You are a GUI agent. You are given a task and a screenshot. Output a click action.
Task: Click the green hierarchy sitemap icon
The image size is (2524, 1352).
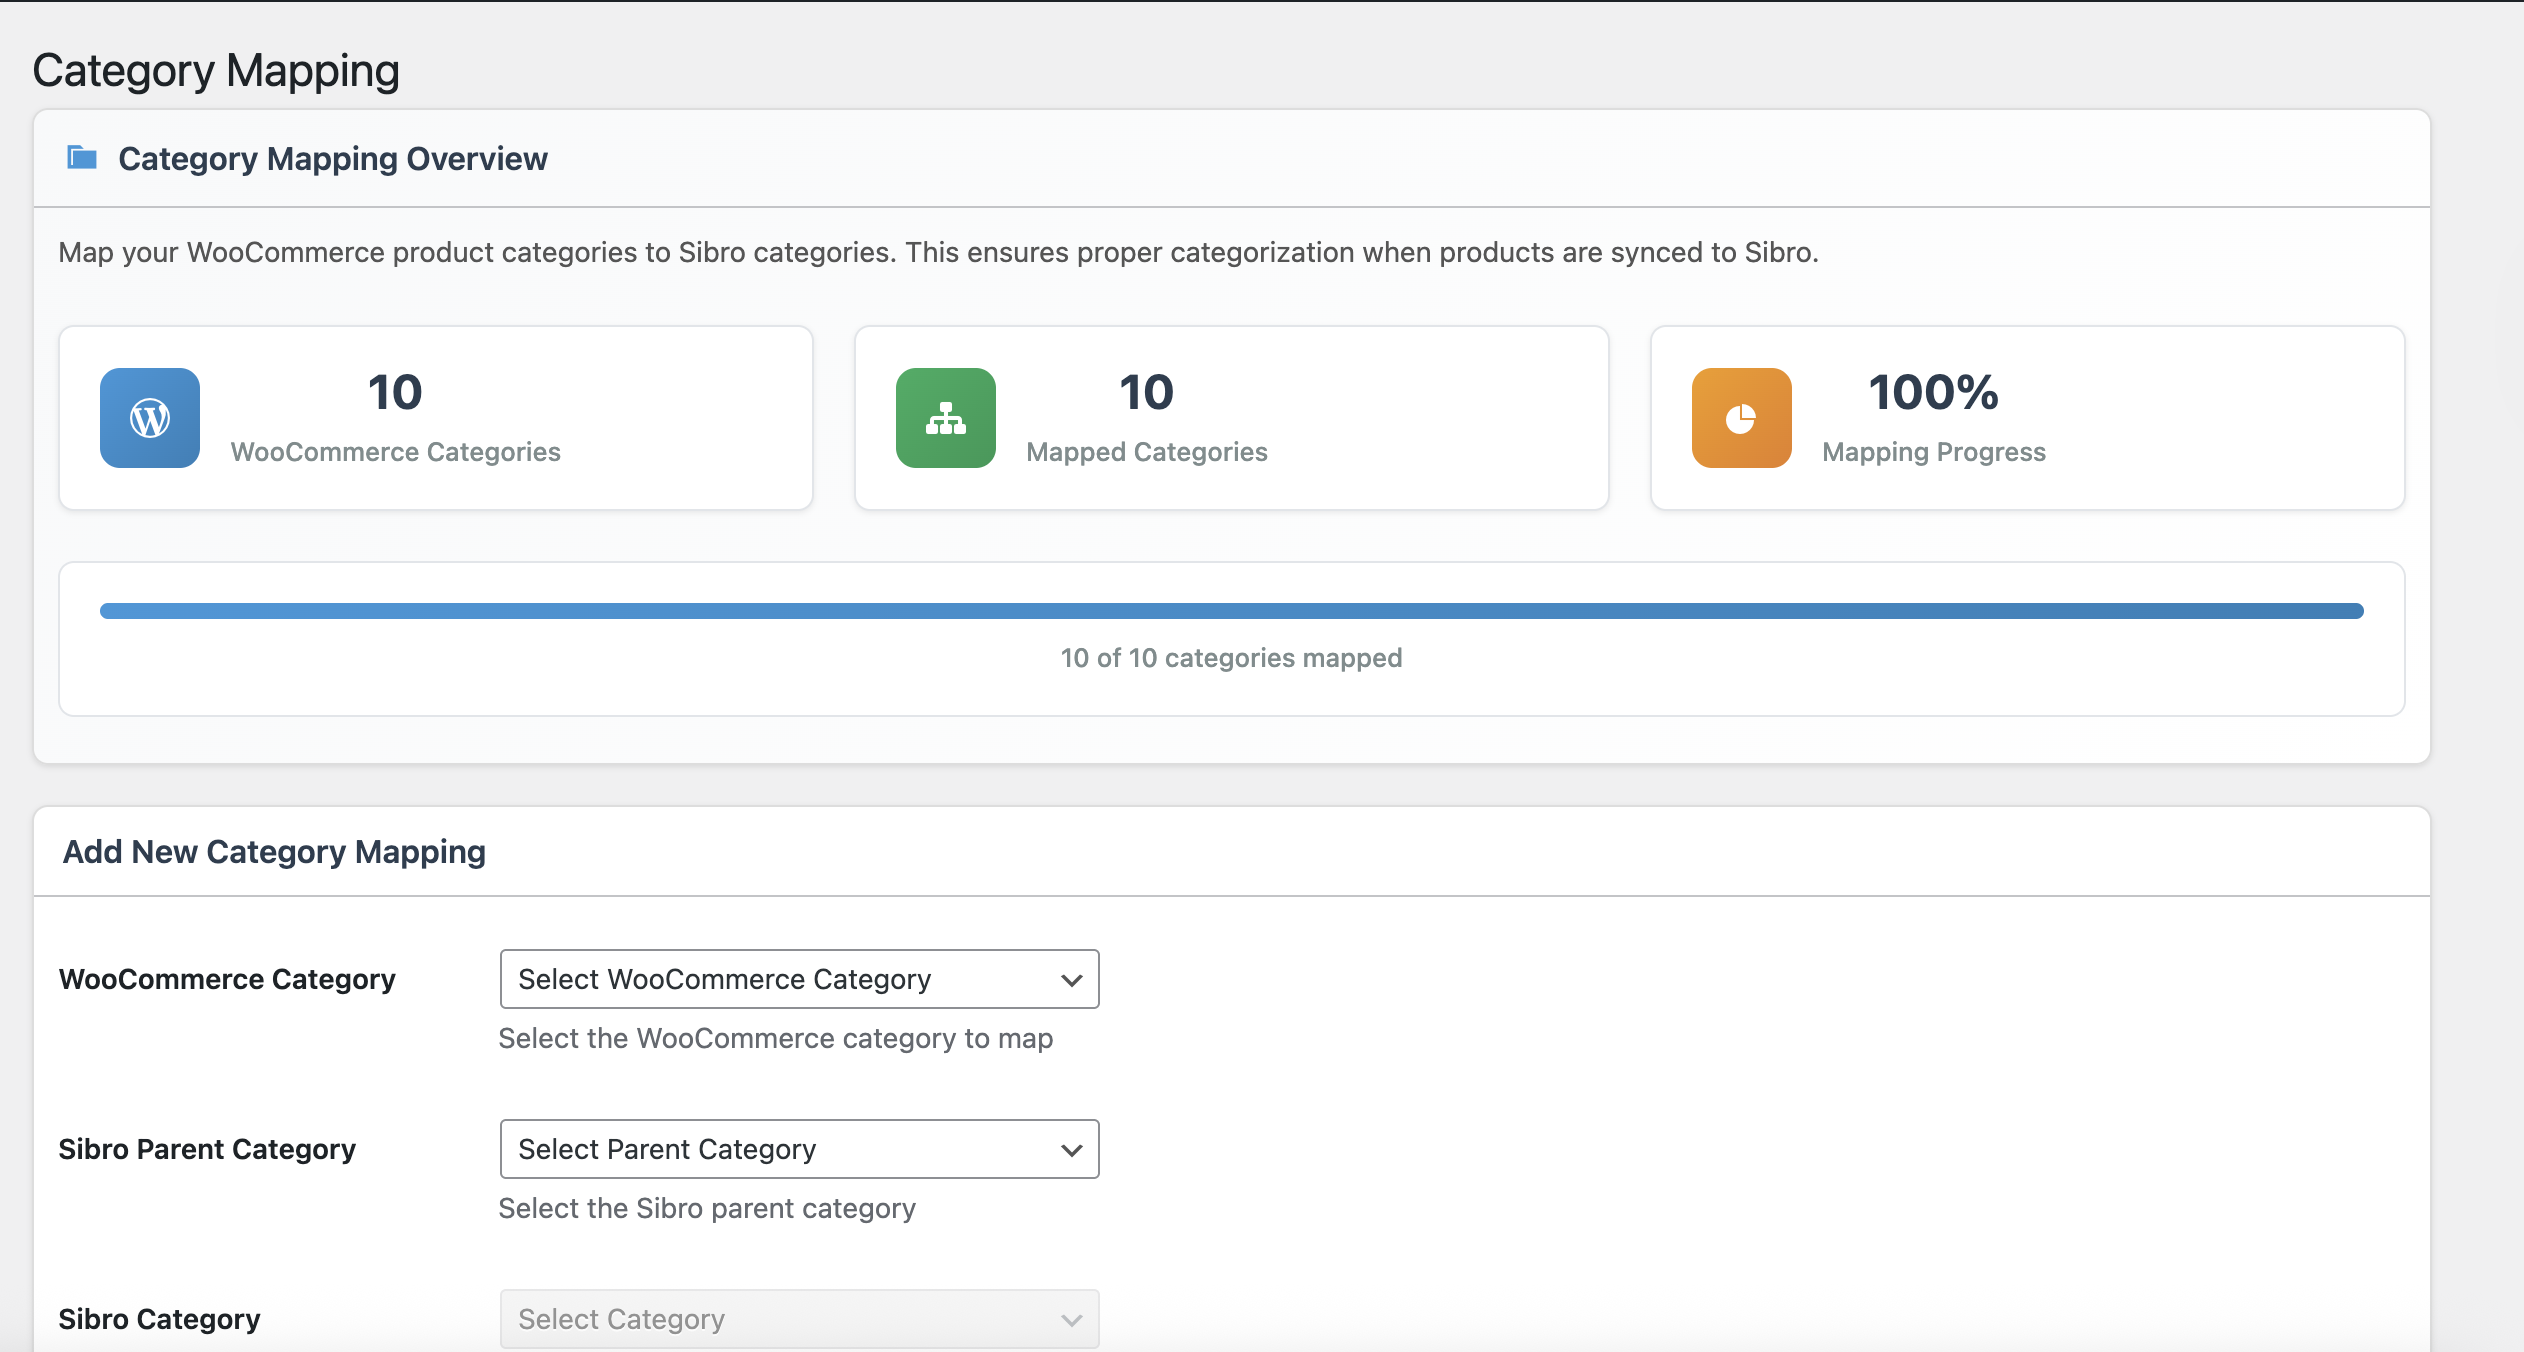coord(945,418)
